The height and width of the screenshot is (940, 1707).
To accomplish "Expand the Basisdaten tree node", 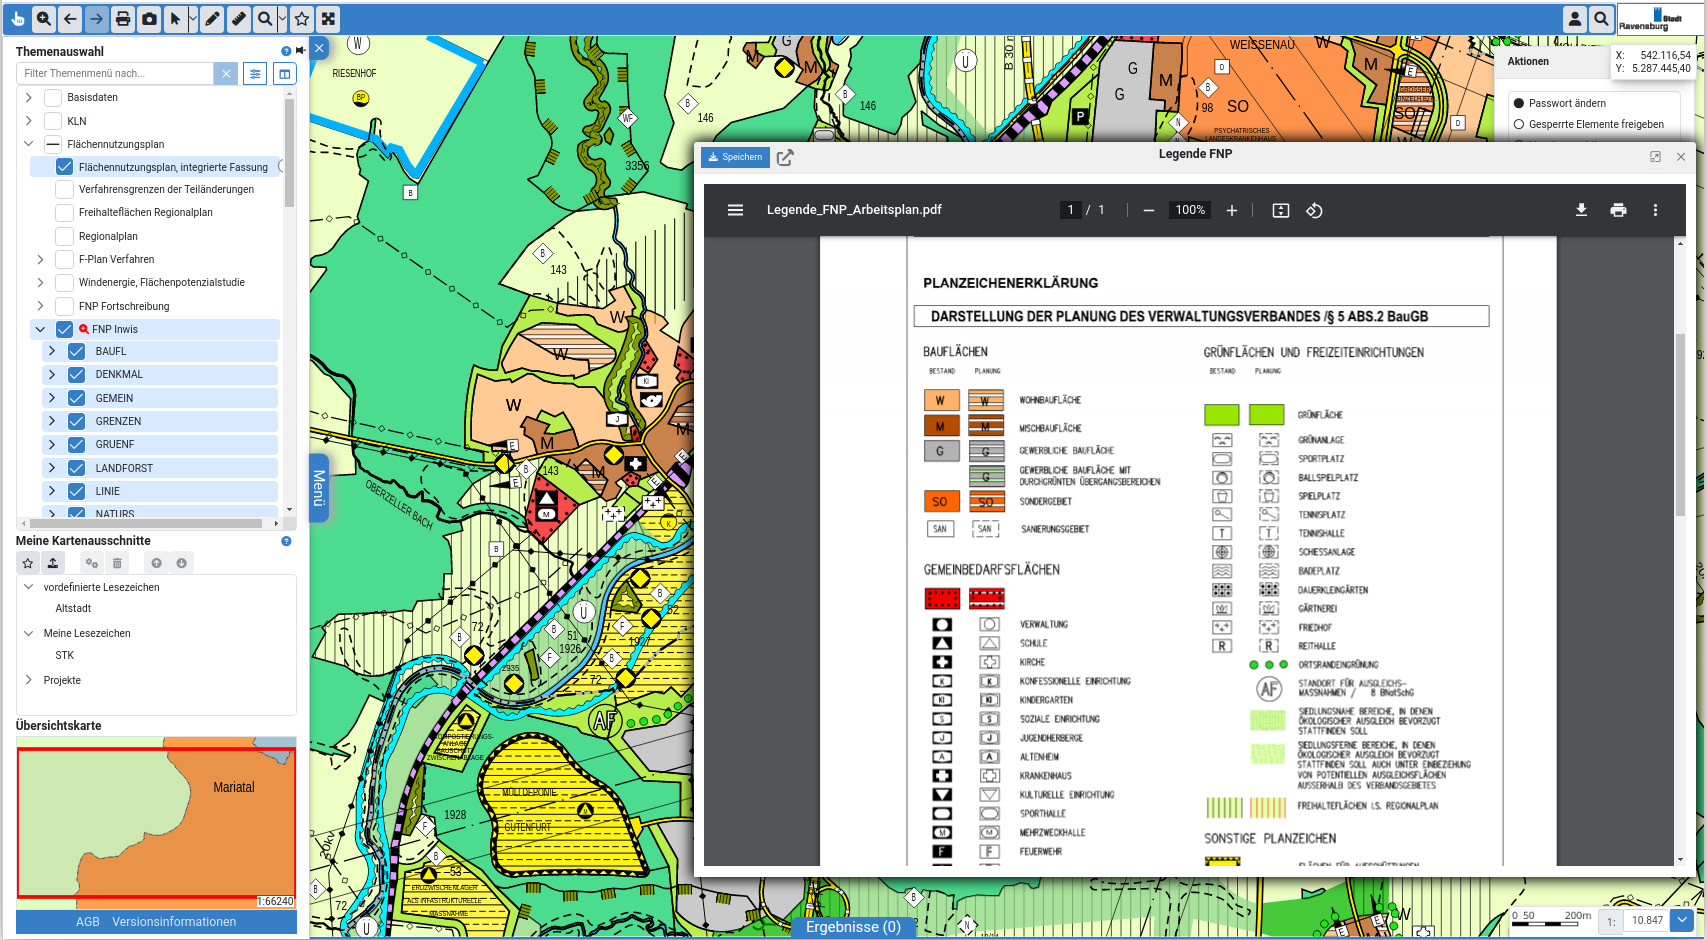I will (x=28, y=97).
